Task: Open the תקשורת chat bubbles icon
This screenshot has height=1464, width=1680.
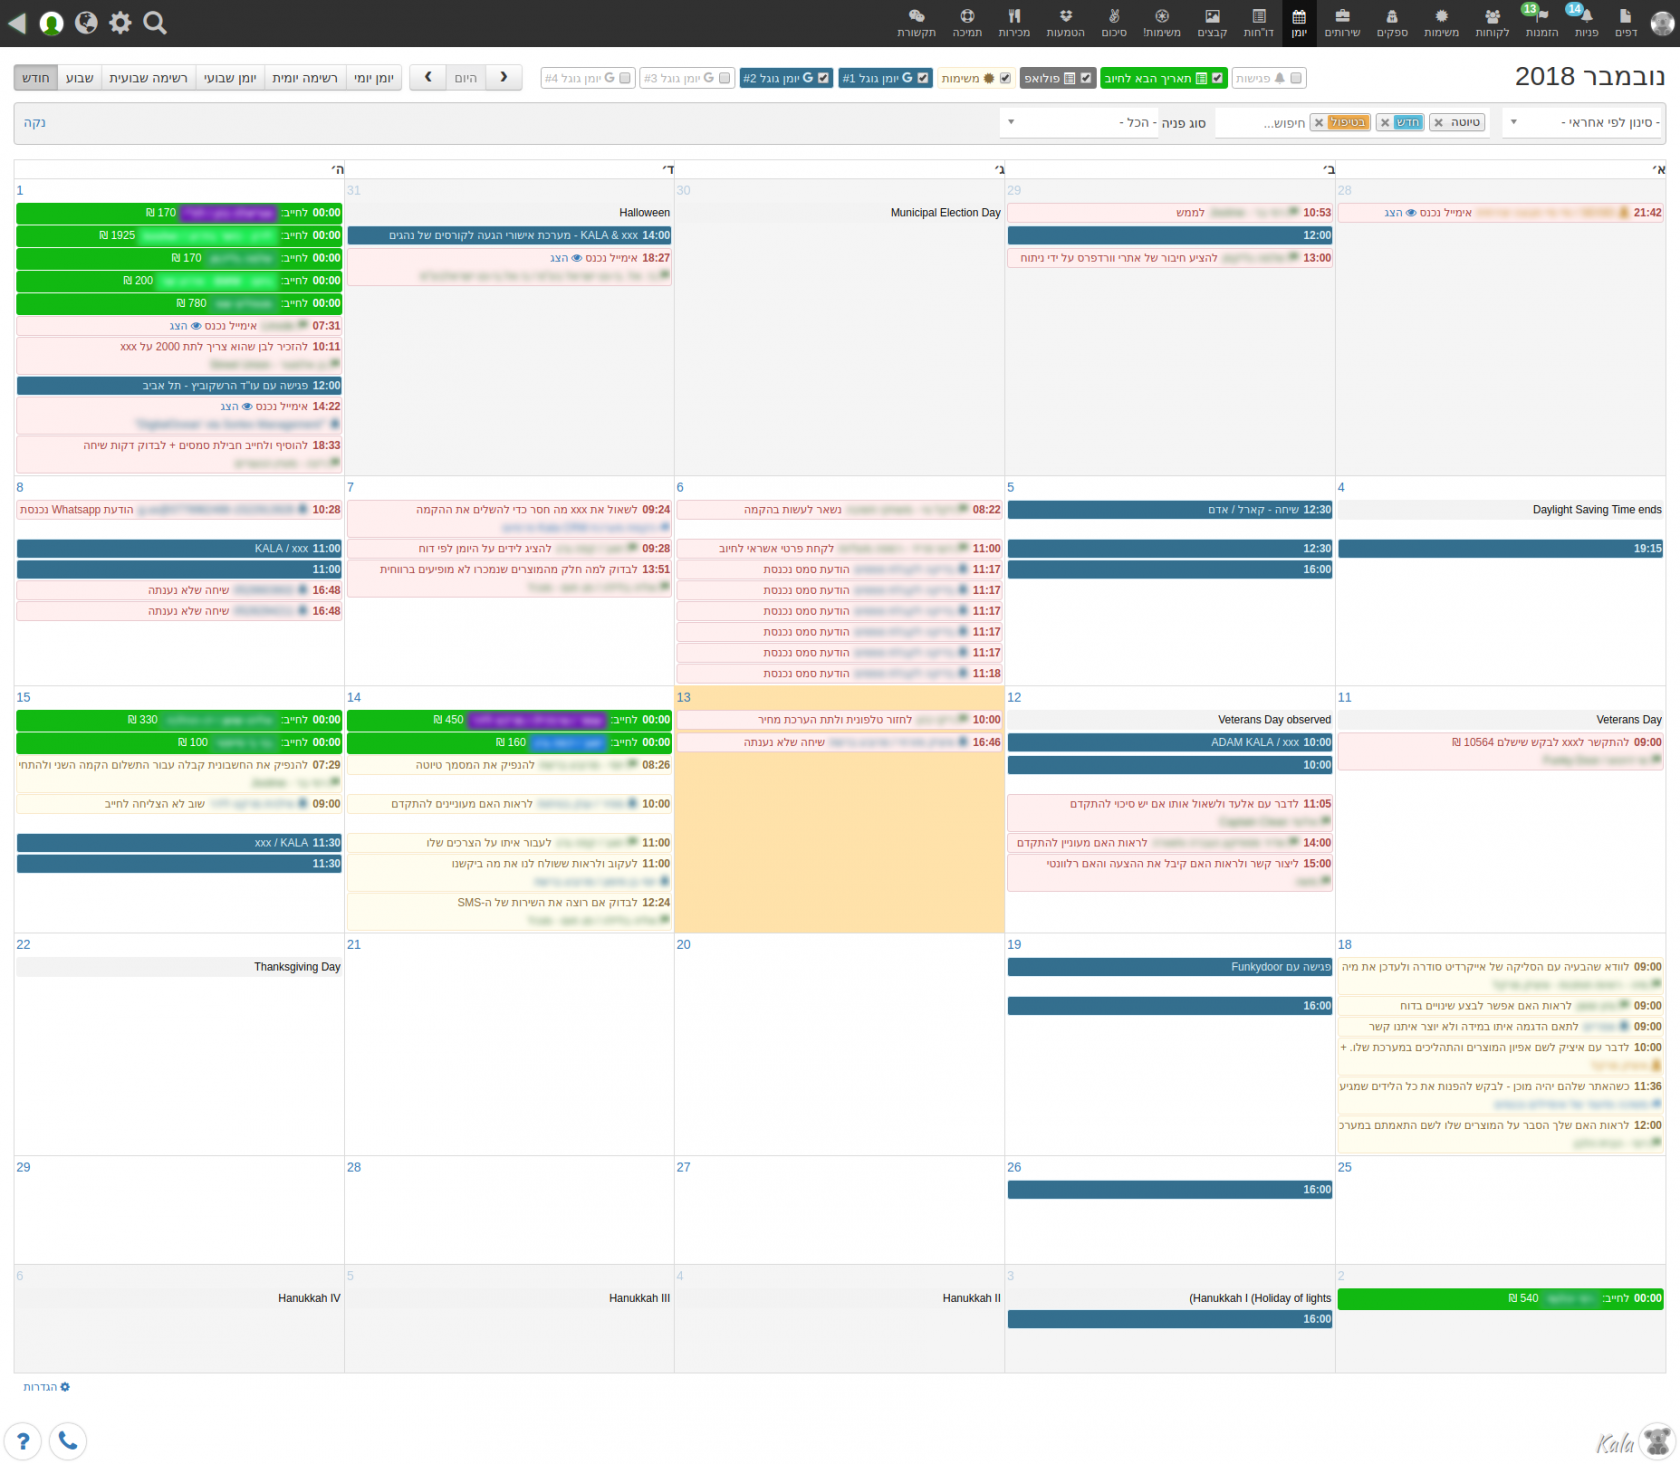Action: (916, 22)
